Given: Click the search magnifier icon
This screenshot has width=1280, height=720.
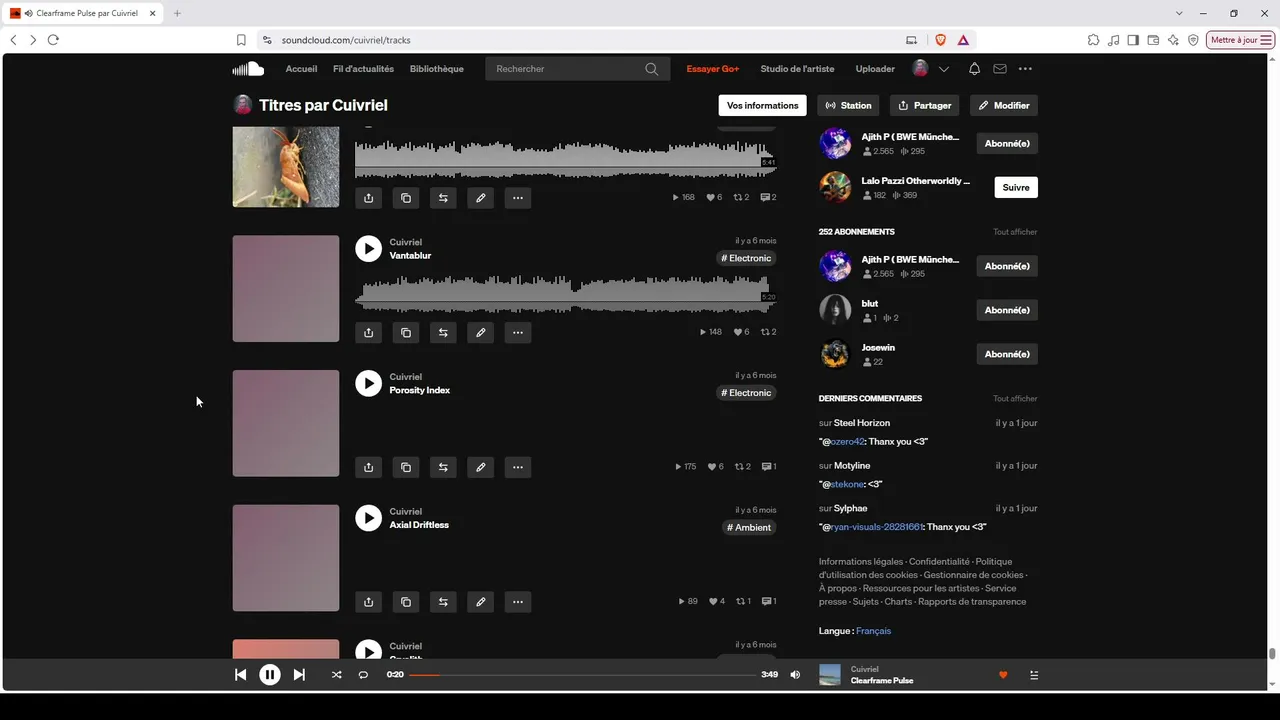Looking at the screenshot, I should [x=652, y=69].
